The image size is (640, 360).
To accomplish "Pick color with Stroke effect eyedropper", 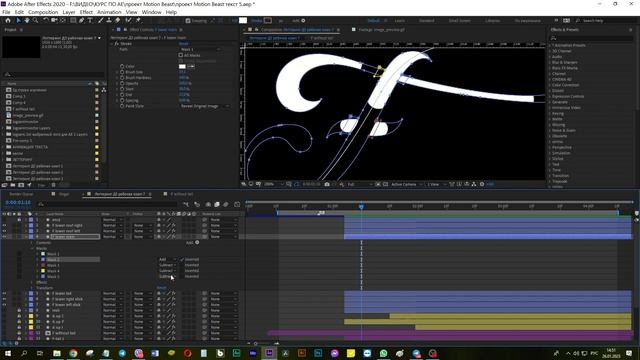I will pos(191,66).
